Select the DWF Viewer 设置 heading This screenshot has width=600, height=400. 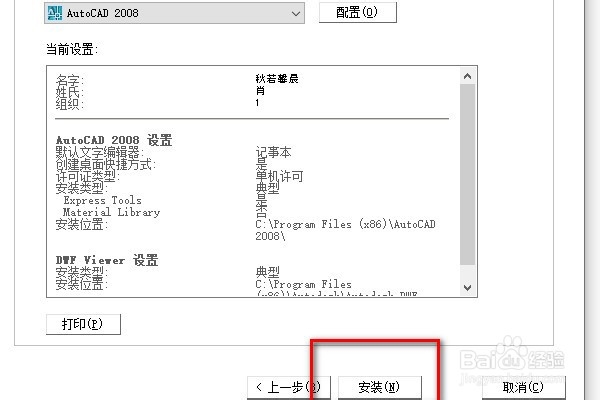click(107, 260)
